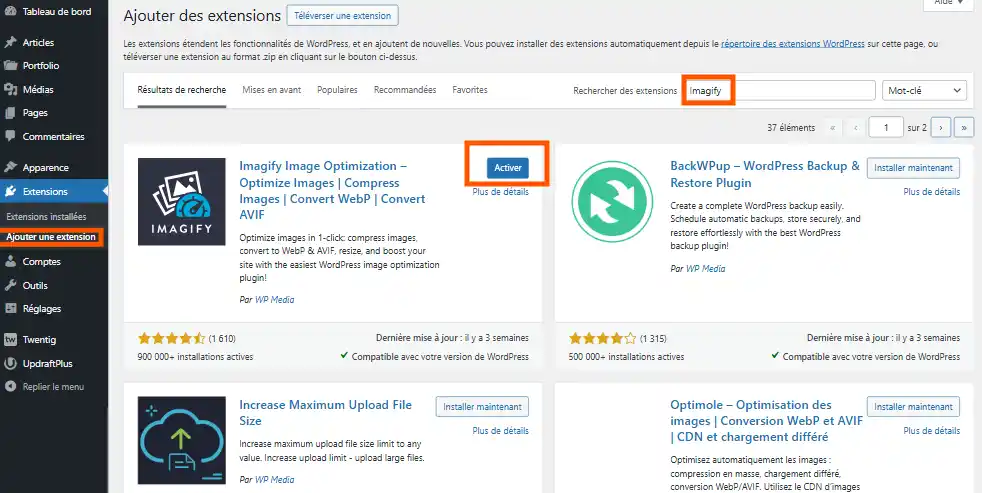Open Increase Maximum Upload File Size title
This screenshot has width=982, height=493.
tap(325, 413)
